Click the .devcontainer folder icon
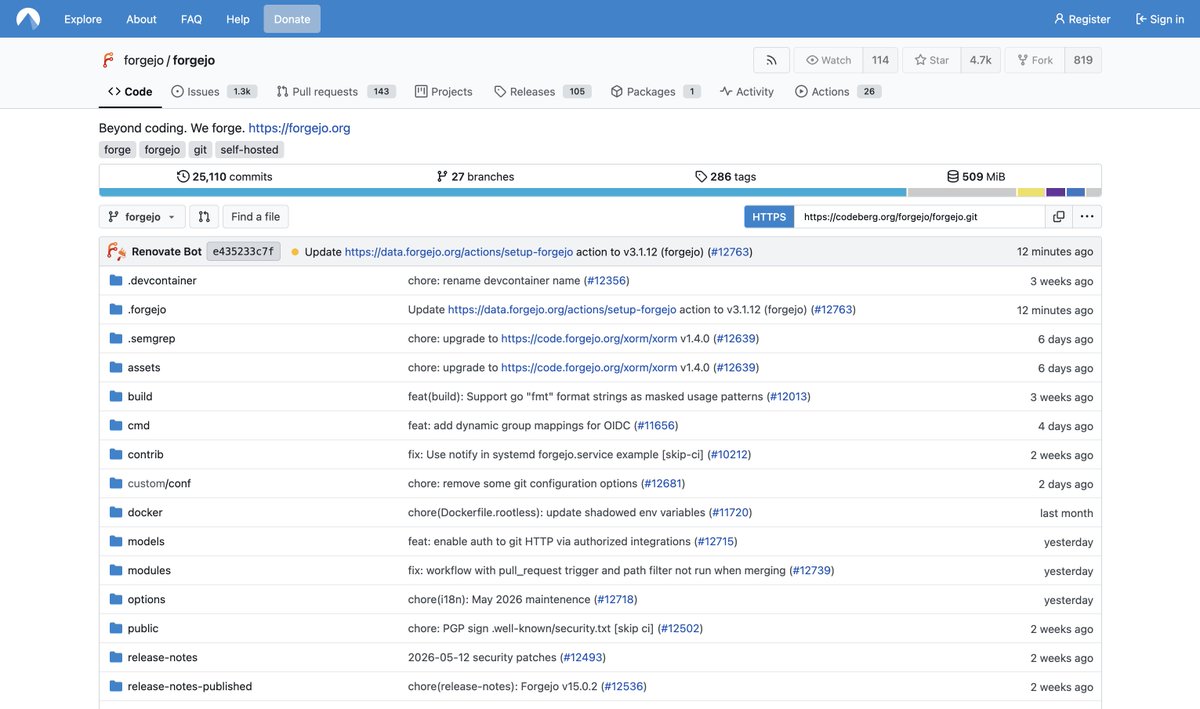Image resolution: width=1200 pixels, height=709 pixels. (x=116, y=281)
